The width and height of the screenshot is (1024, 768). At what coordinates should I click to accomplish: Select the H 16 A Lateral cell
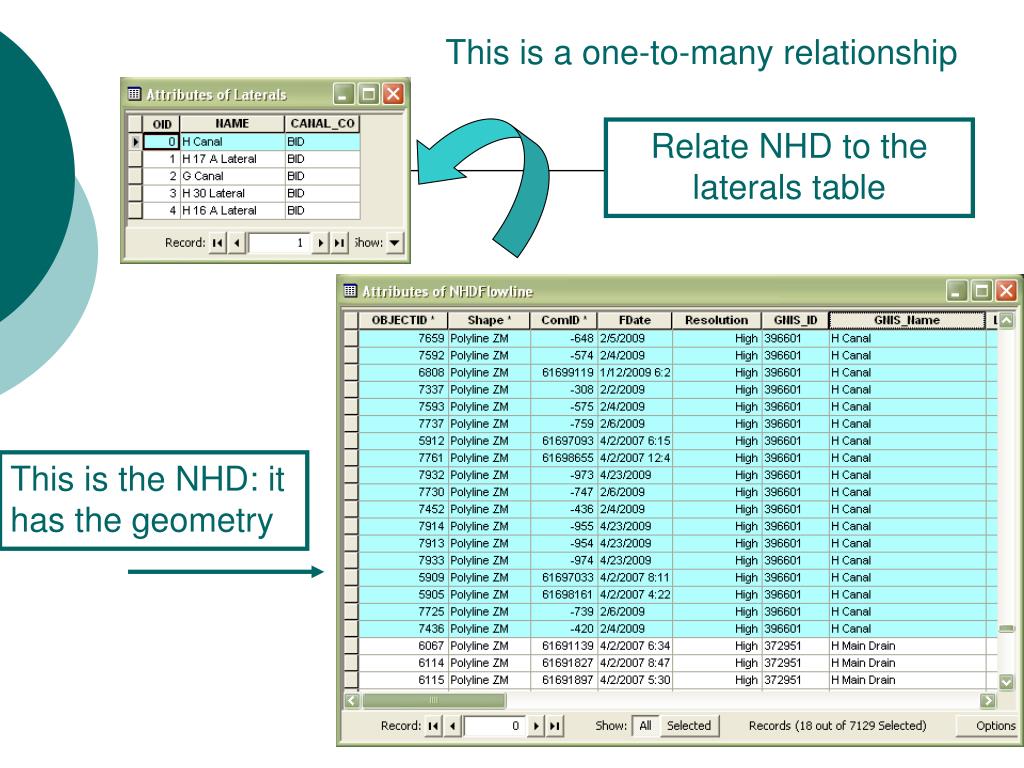point(232,210)
